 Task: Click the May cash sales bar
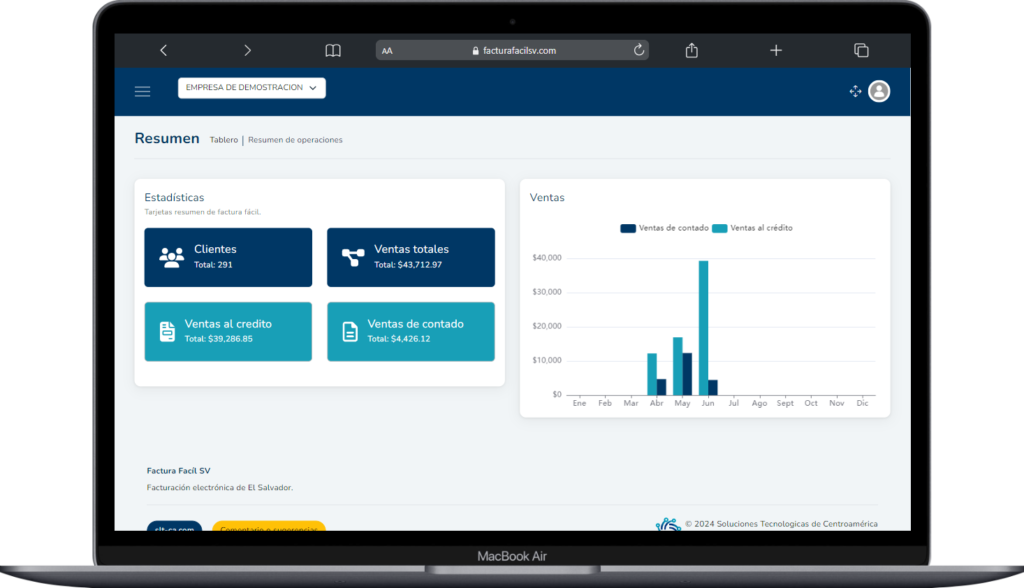coord(687,374)
